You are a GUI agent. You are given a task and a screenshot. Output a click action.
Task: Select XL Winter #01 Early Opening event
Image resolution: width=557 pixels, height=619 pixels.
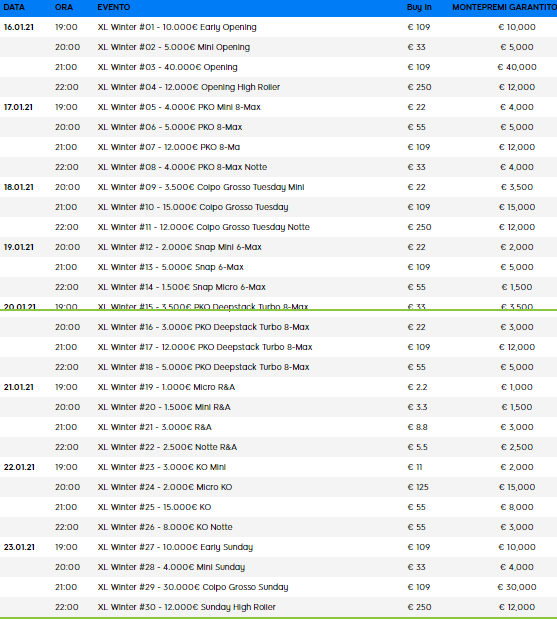point(177,27)
